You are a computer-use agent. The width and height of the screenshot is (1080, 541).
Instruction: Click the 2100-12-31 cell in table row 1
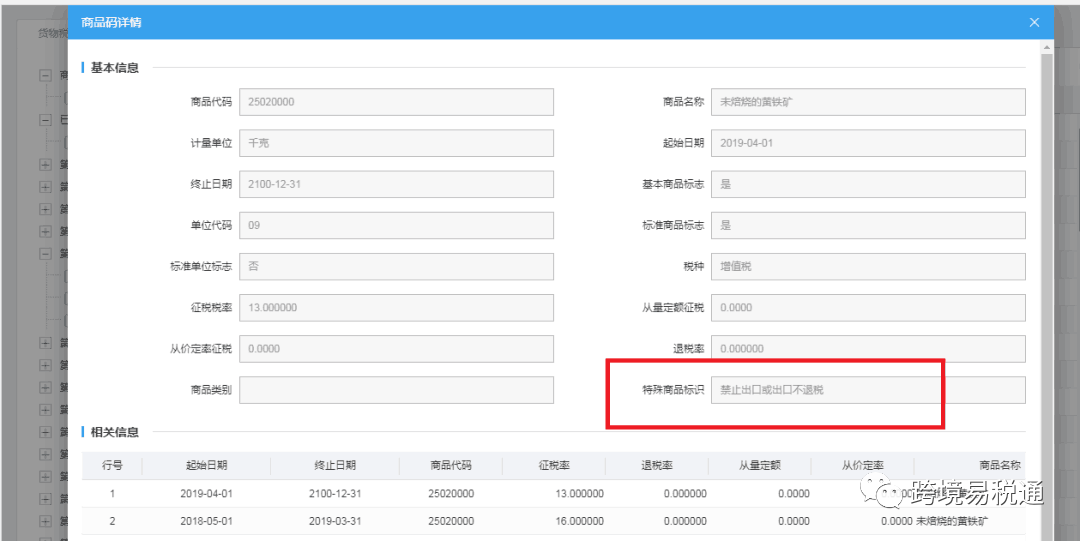[x=335, y=493]
